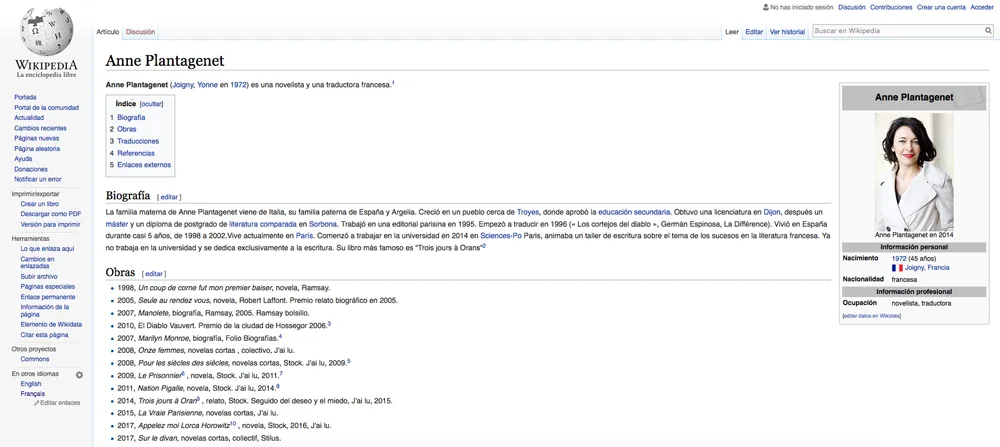Open the Ayuda link

coord(23,159)
